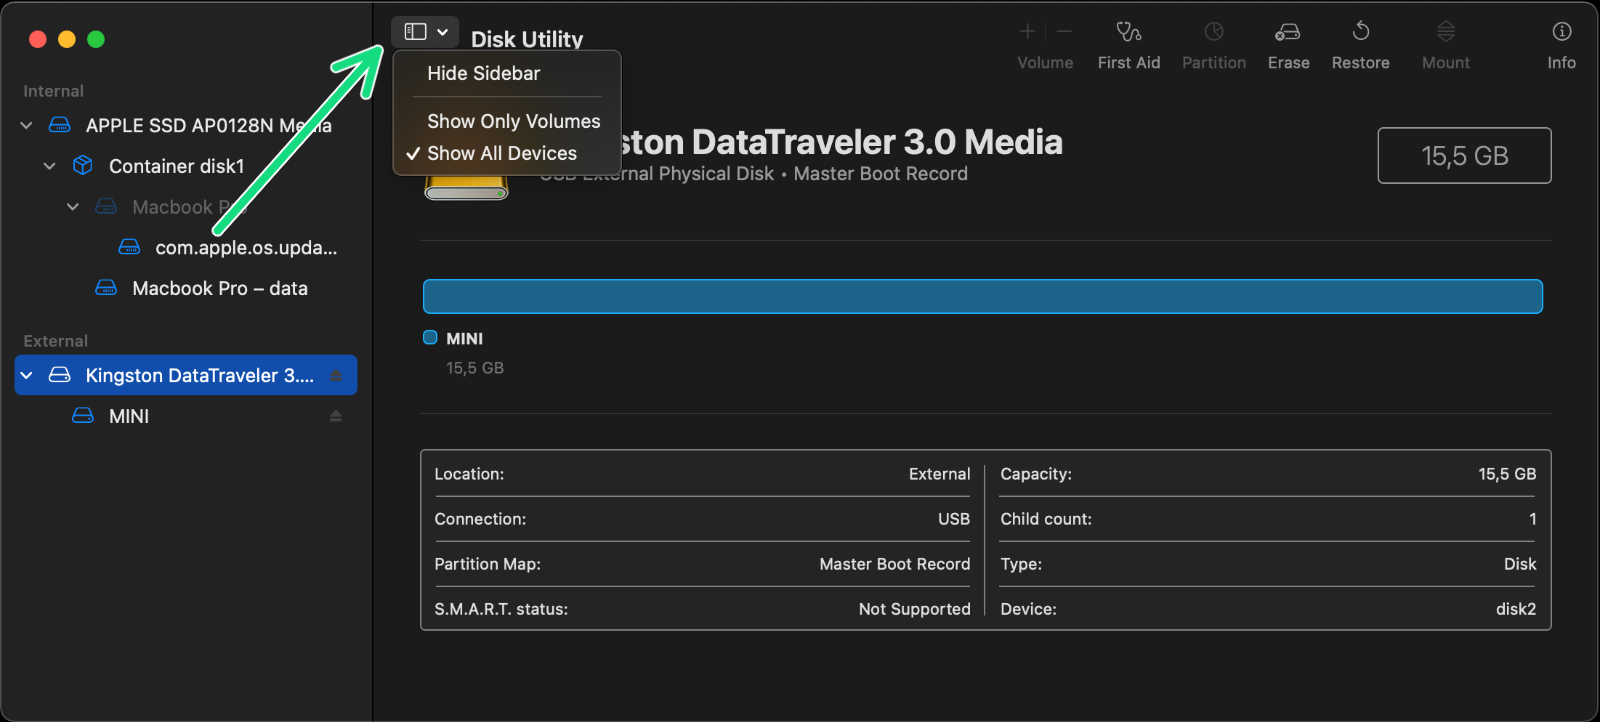Select Kingston DataTraveler 3.... in sidebar
The width and height of the screenshot is (1600, 722).
coord(186,375)
